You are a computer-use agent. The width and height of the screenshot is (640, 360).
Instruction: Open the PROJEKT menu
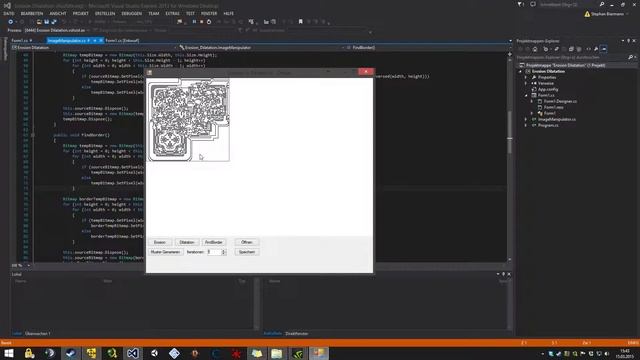tap(80, 13)
